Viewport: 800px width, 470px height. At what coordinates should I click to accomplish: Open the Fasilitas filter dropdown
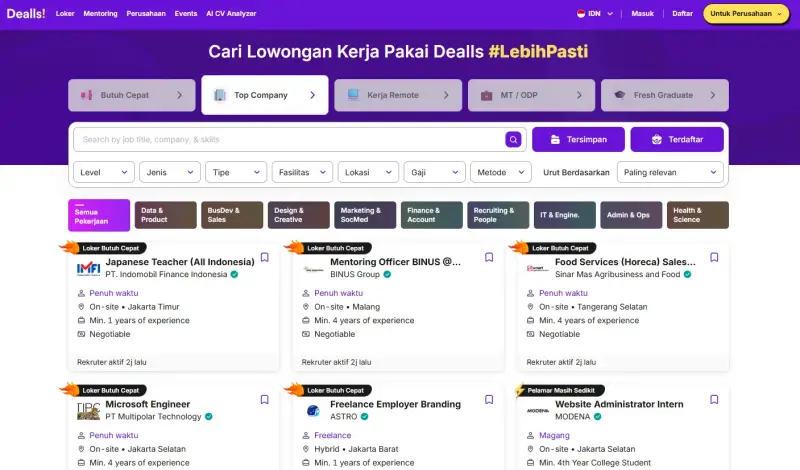(302, 172)
